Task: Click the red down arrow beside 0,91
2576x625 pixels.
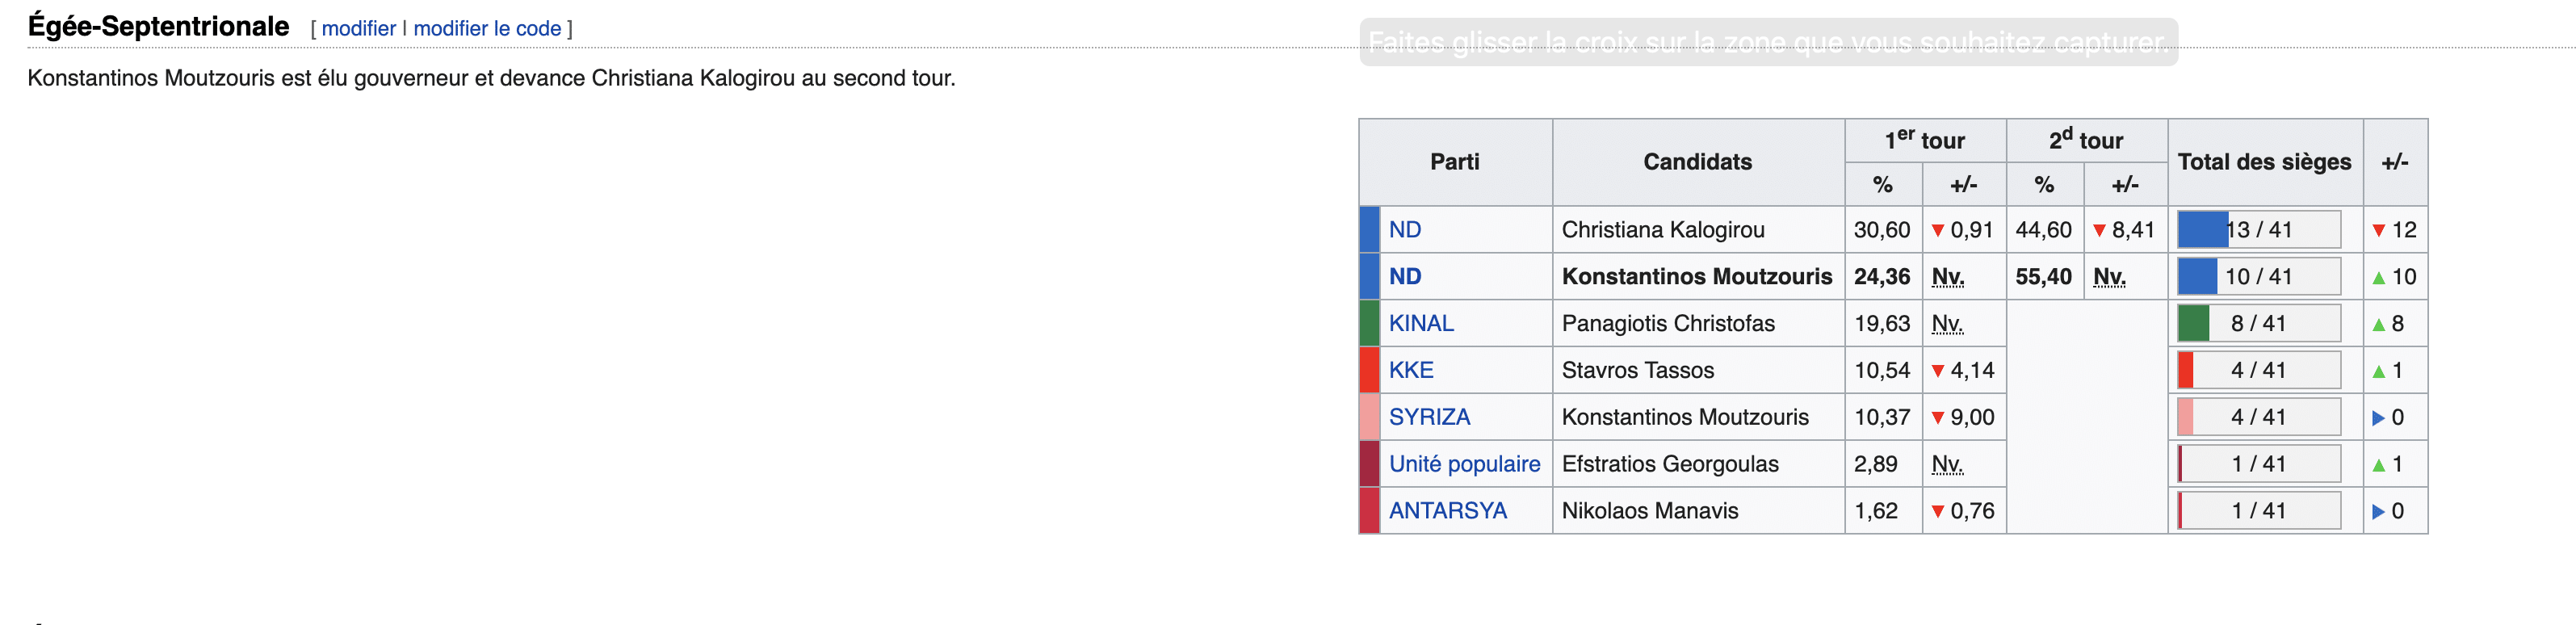Action: pos(1938,231)
